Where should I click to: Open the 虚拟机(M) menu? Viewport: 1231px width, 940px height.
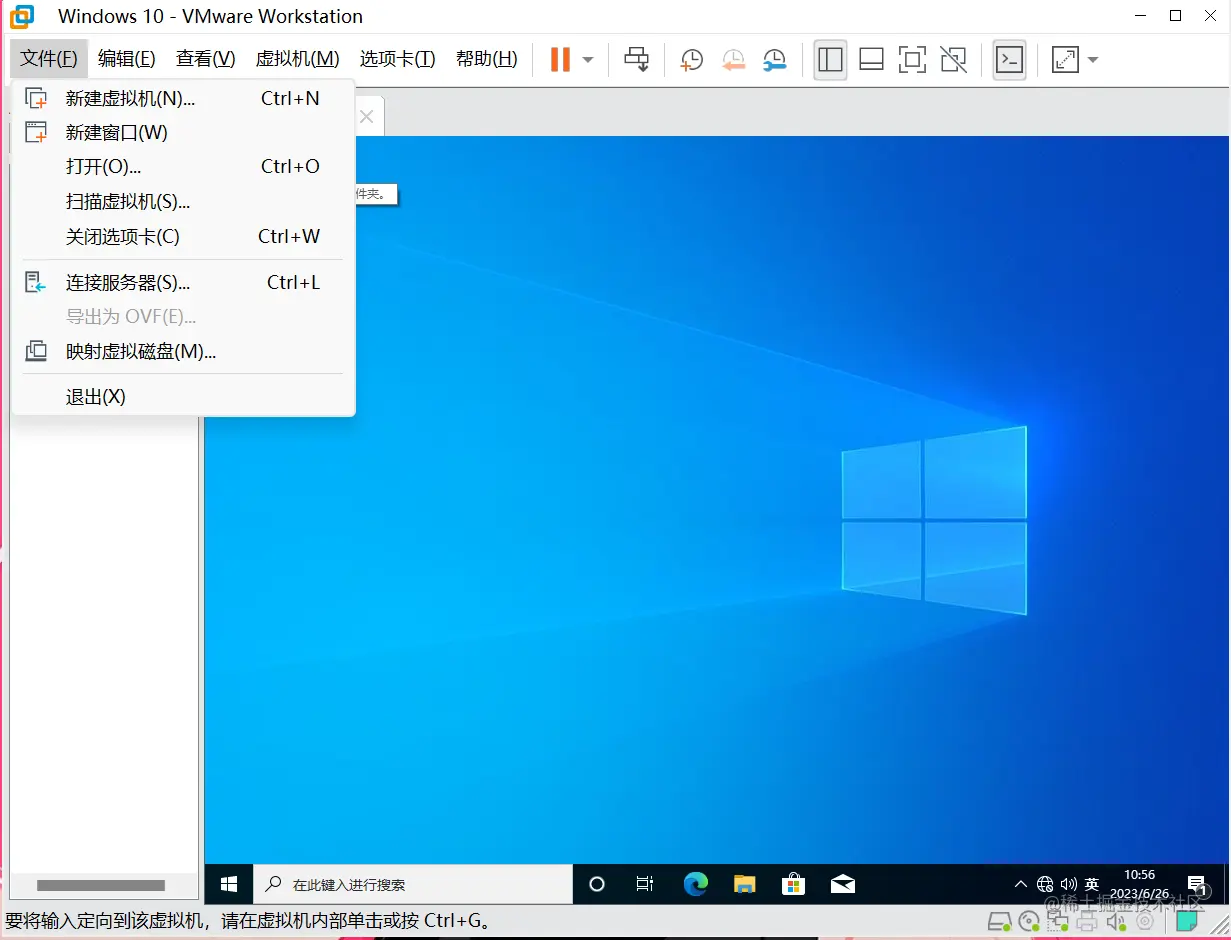pyautogui.click(x=298, y=59)
